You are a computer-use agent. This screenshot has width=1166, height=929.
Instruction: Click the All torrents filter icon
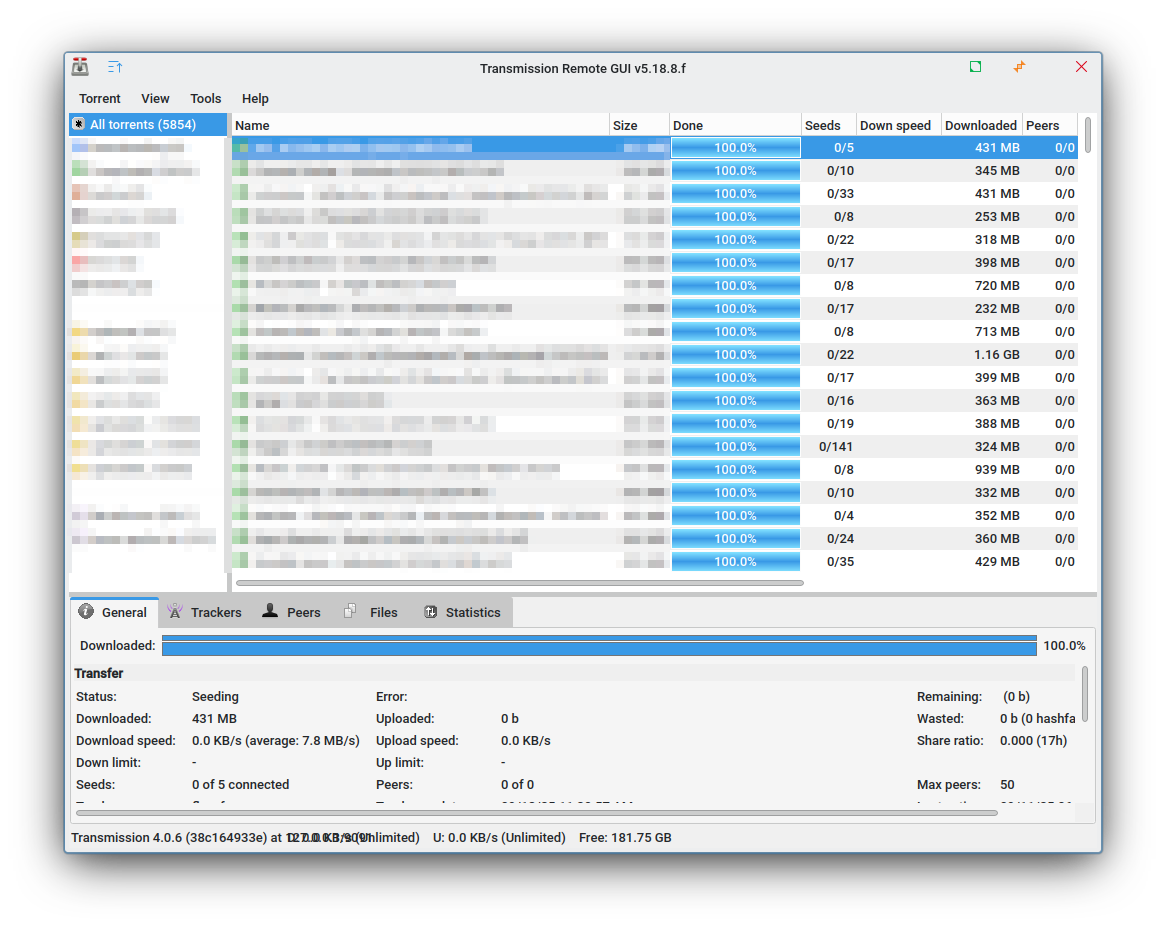pos(79,124)
